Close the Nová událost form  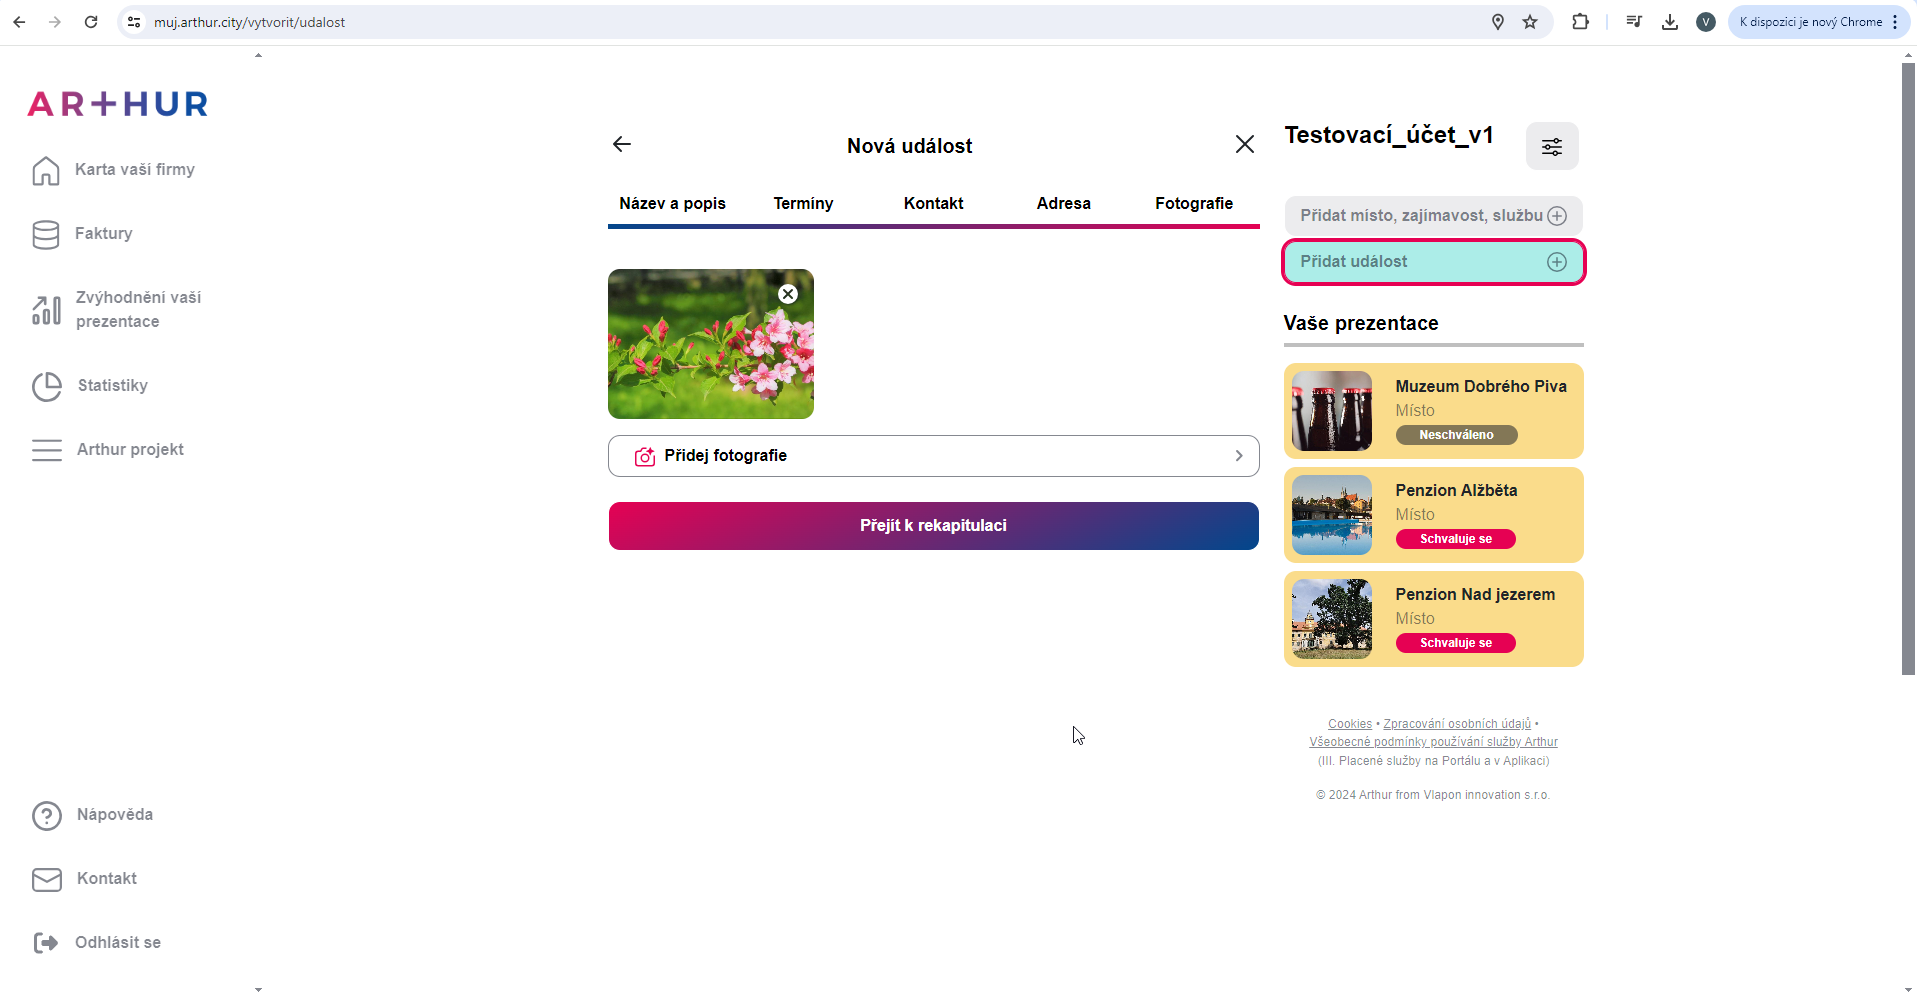coord(1244,145)
